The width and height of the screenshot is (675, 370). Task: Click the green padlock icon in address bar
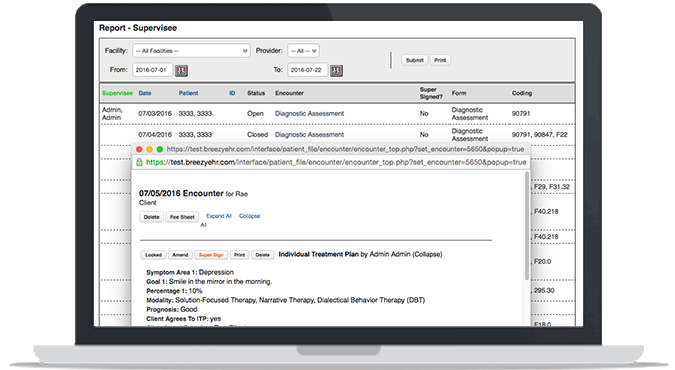click(x=139, y=162)
